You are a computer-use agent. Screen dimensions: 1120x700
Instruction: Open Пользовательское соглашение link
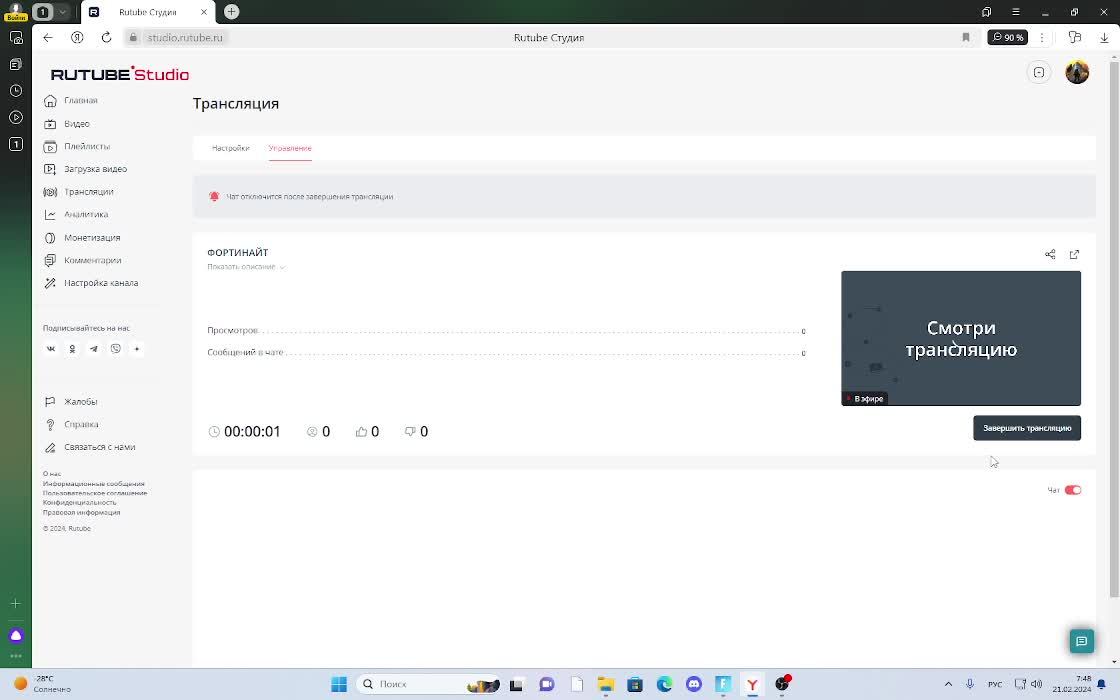pyautogui.click(x=95, y=493)
